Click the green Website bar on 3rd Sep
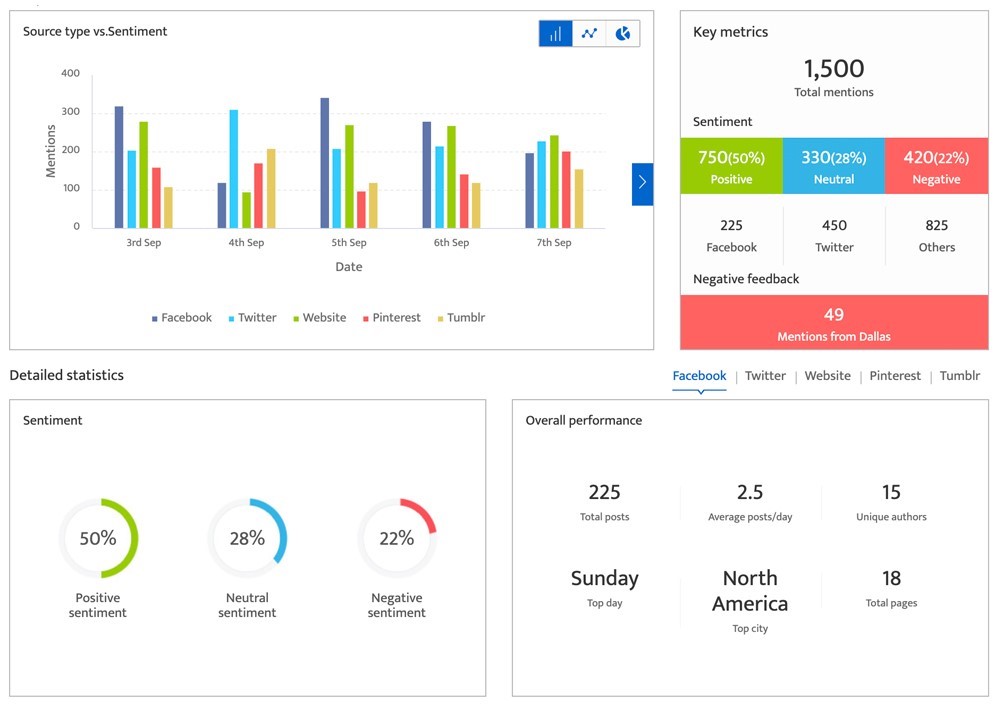This screenshot has height=705, width=1000. [143, 175]
